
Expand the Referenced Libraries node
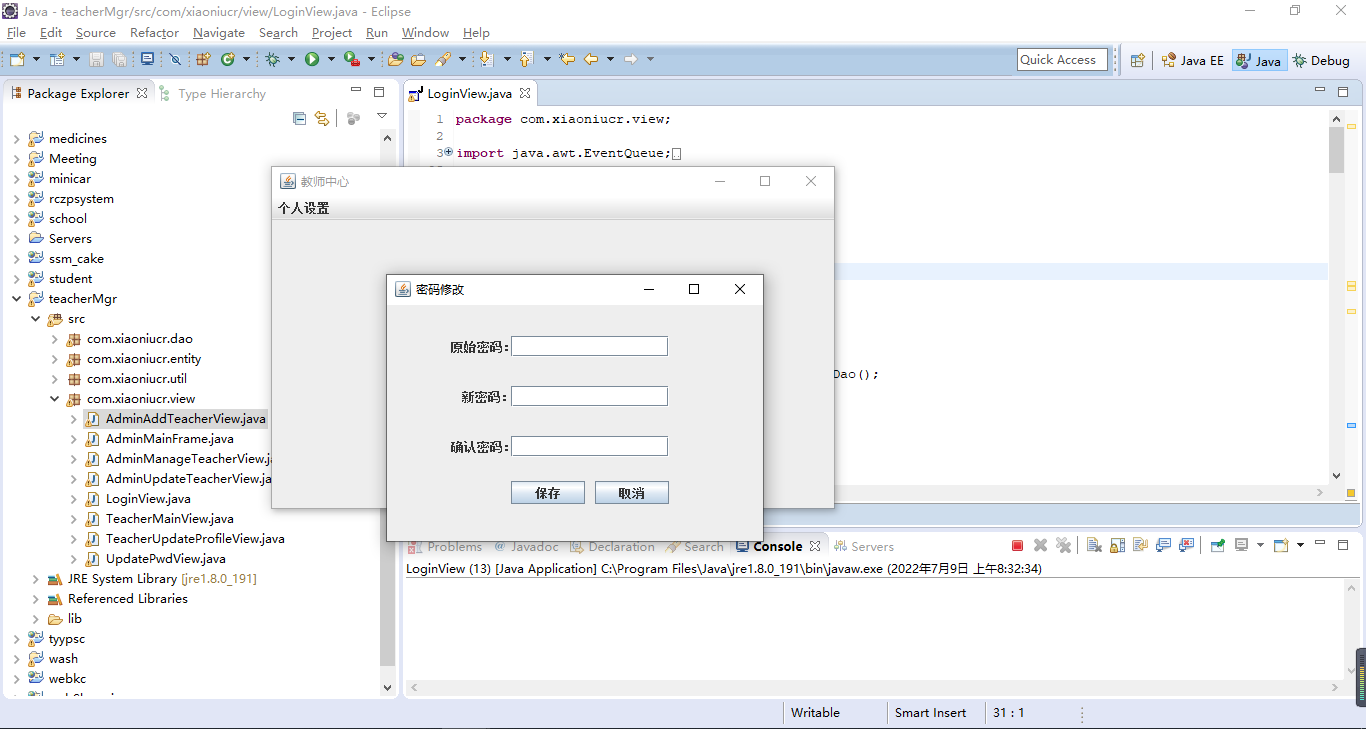pyautogui.click(x=35, y=598)
